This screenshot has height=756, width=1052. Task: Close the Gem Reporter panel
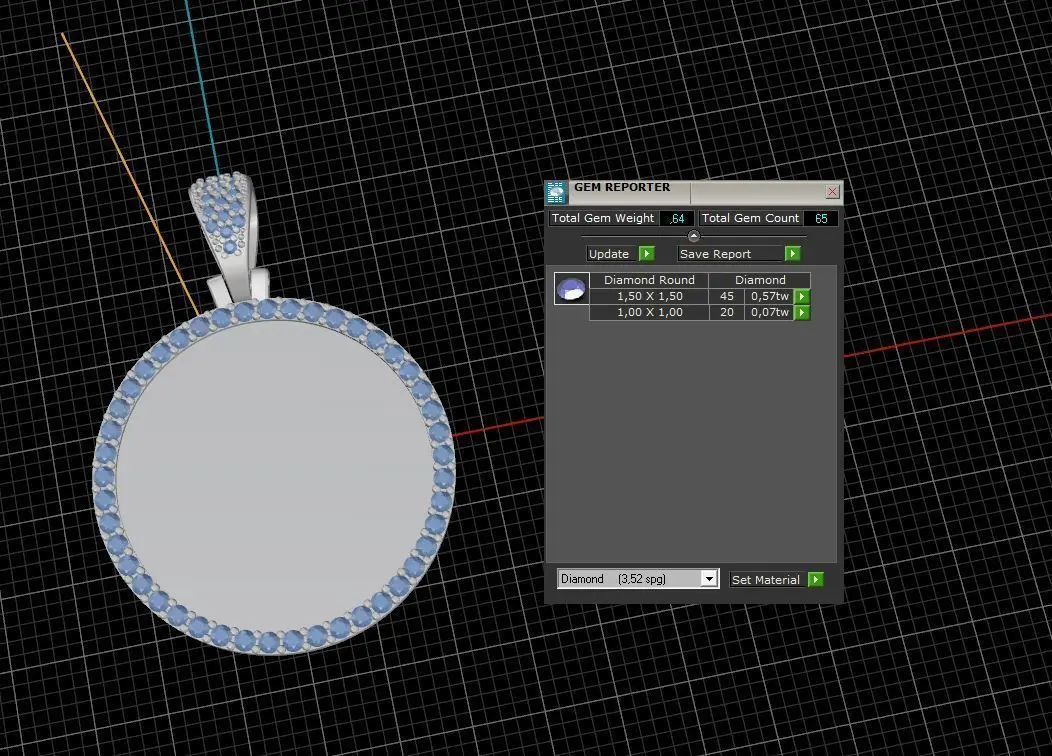(832, 191)
